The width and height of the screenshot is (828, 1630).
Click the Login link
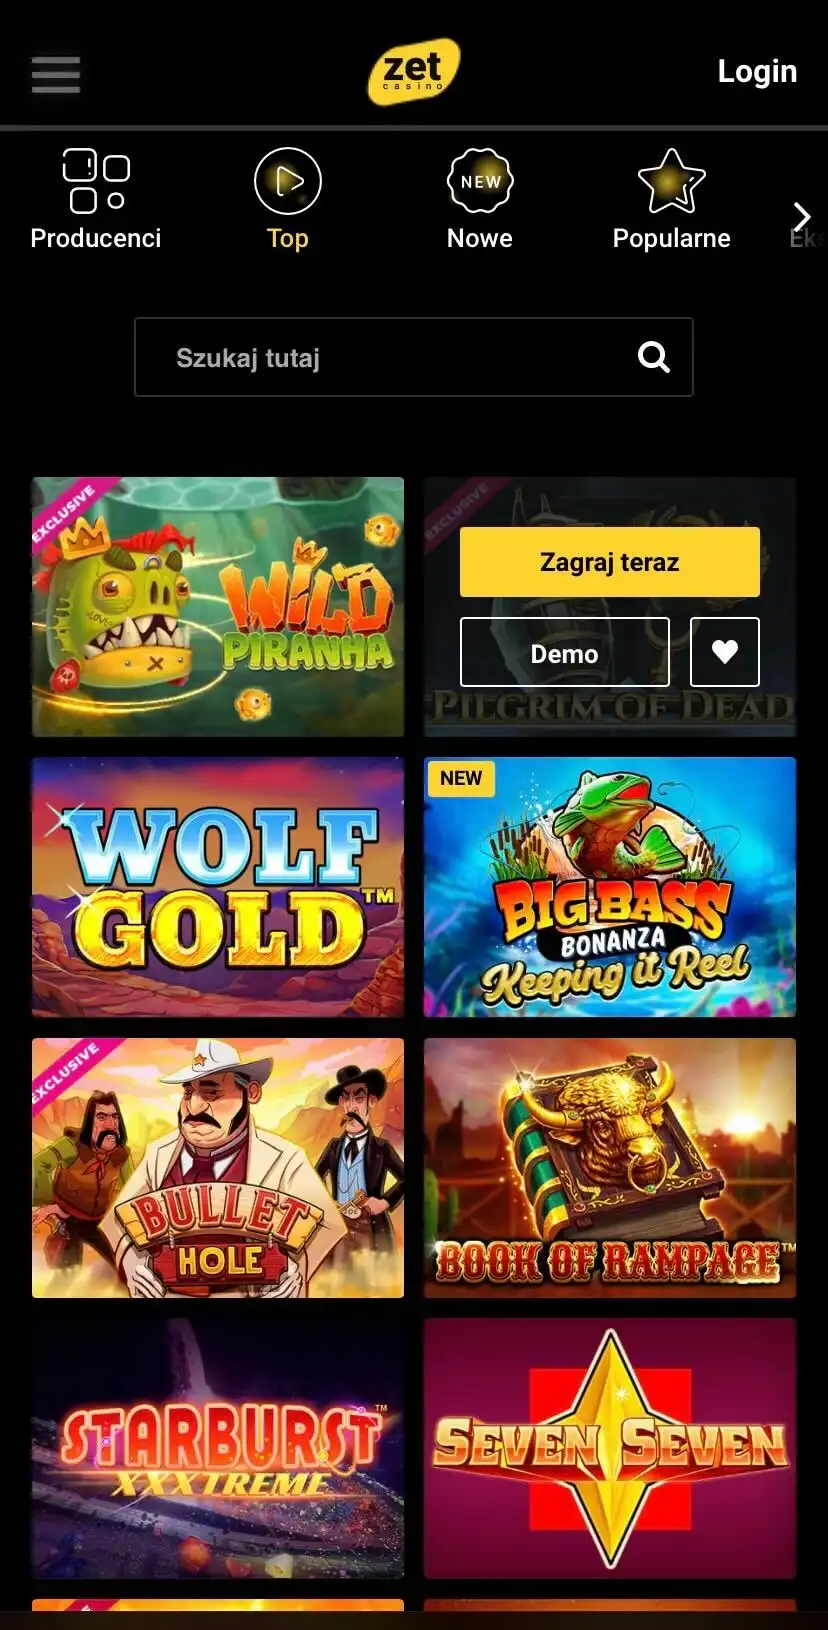tap(757, 71)
